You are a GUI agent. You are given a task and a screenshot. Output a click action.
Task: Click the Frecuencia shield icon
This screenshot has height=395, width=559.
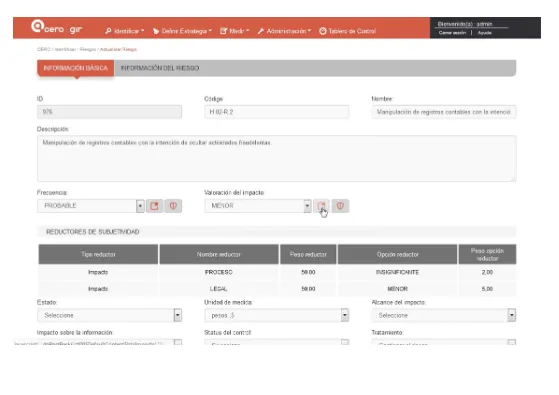(x=173, y=206)
